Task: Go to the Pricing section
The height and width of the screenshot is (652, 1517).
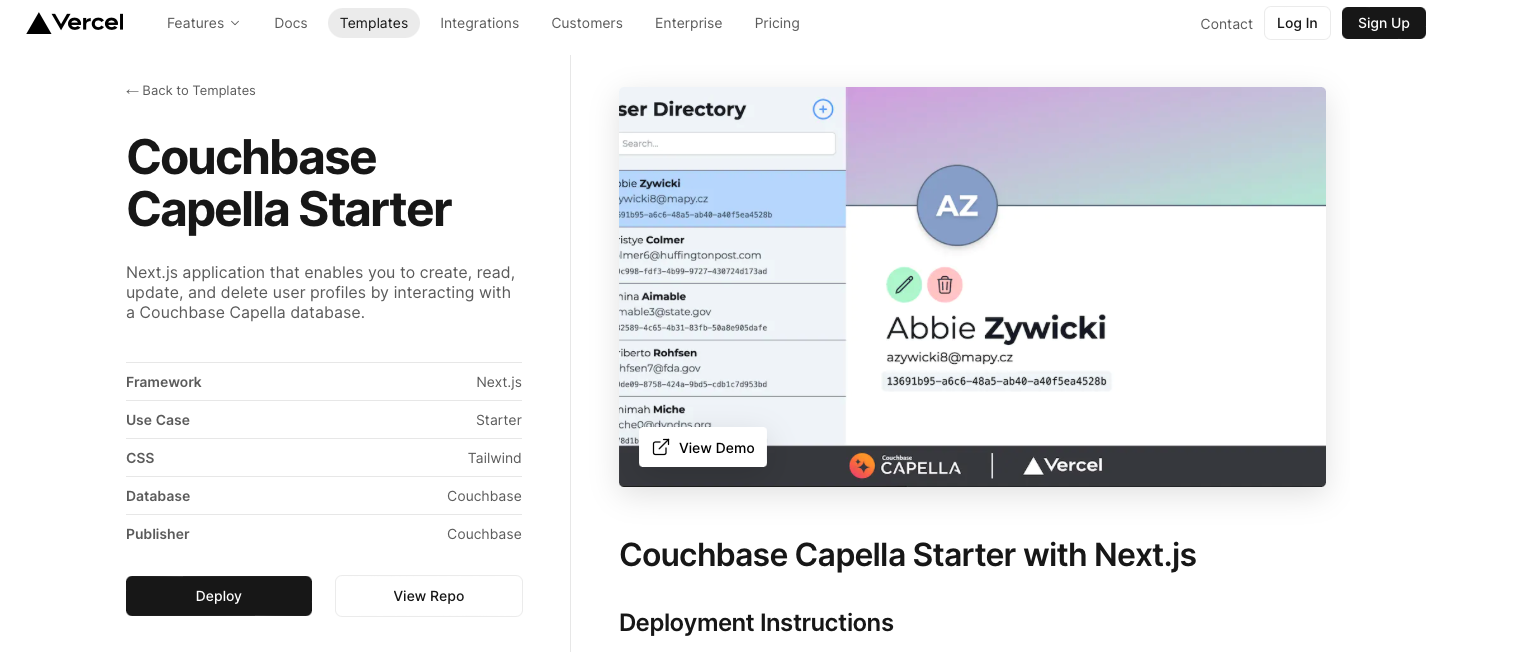Action: [777, 23]
